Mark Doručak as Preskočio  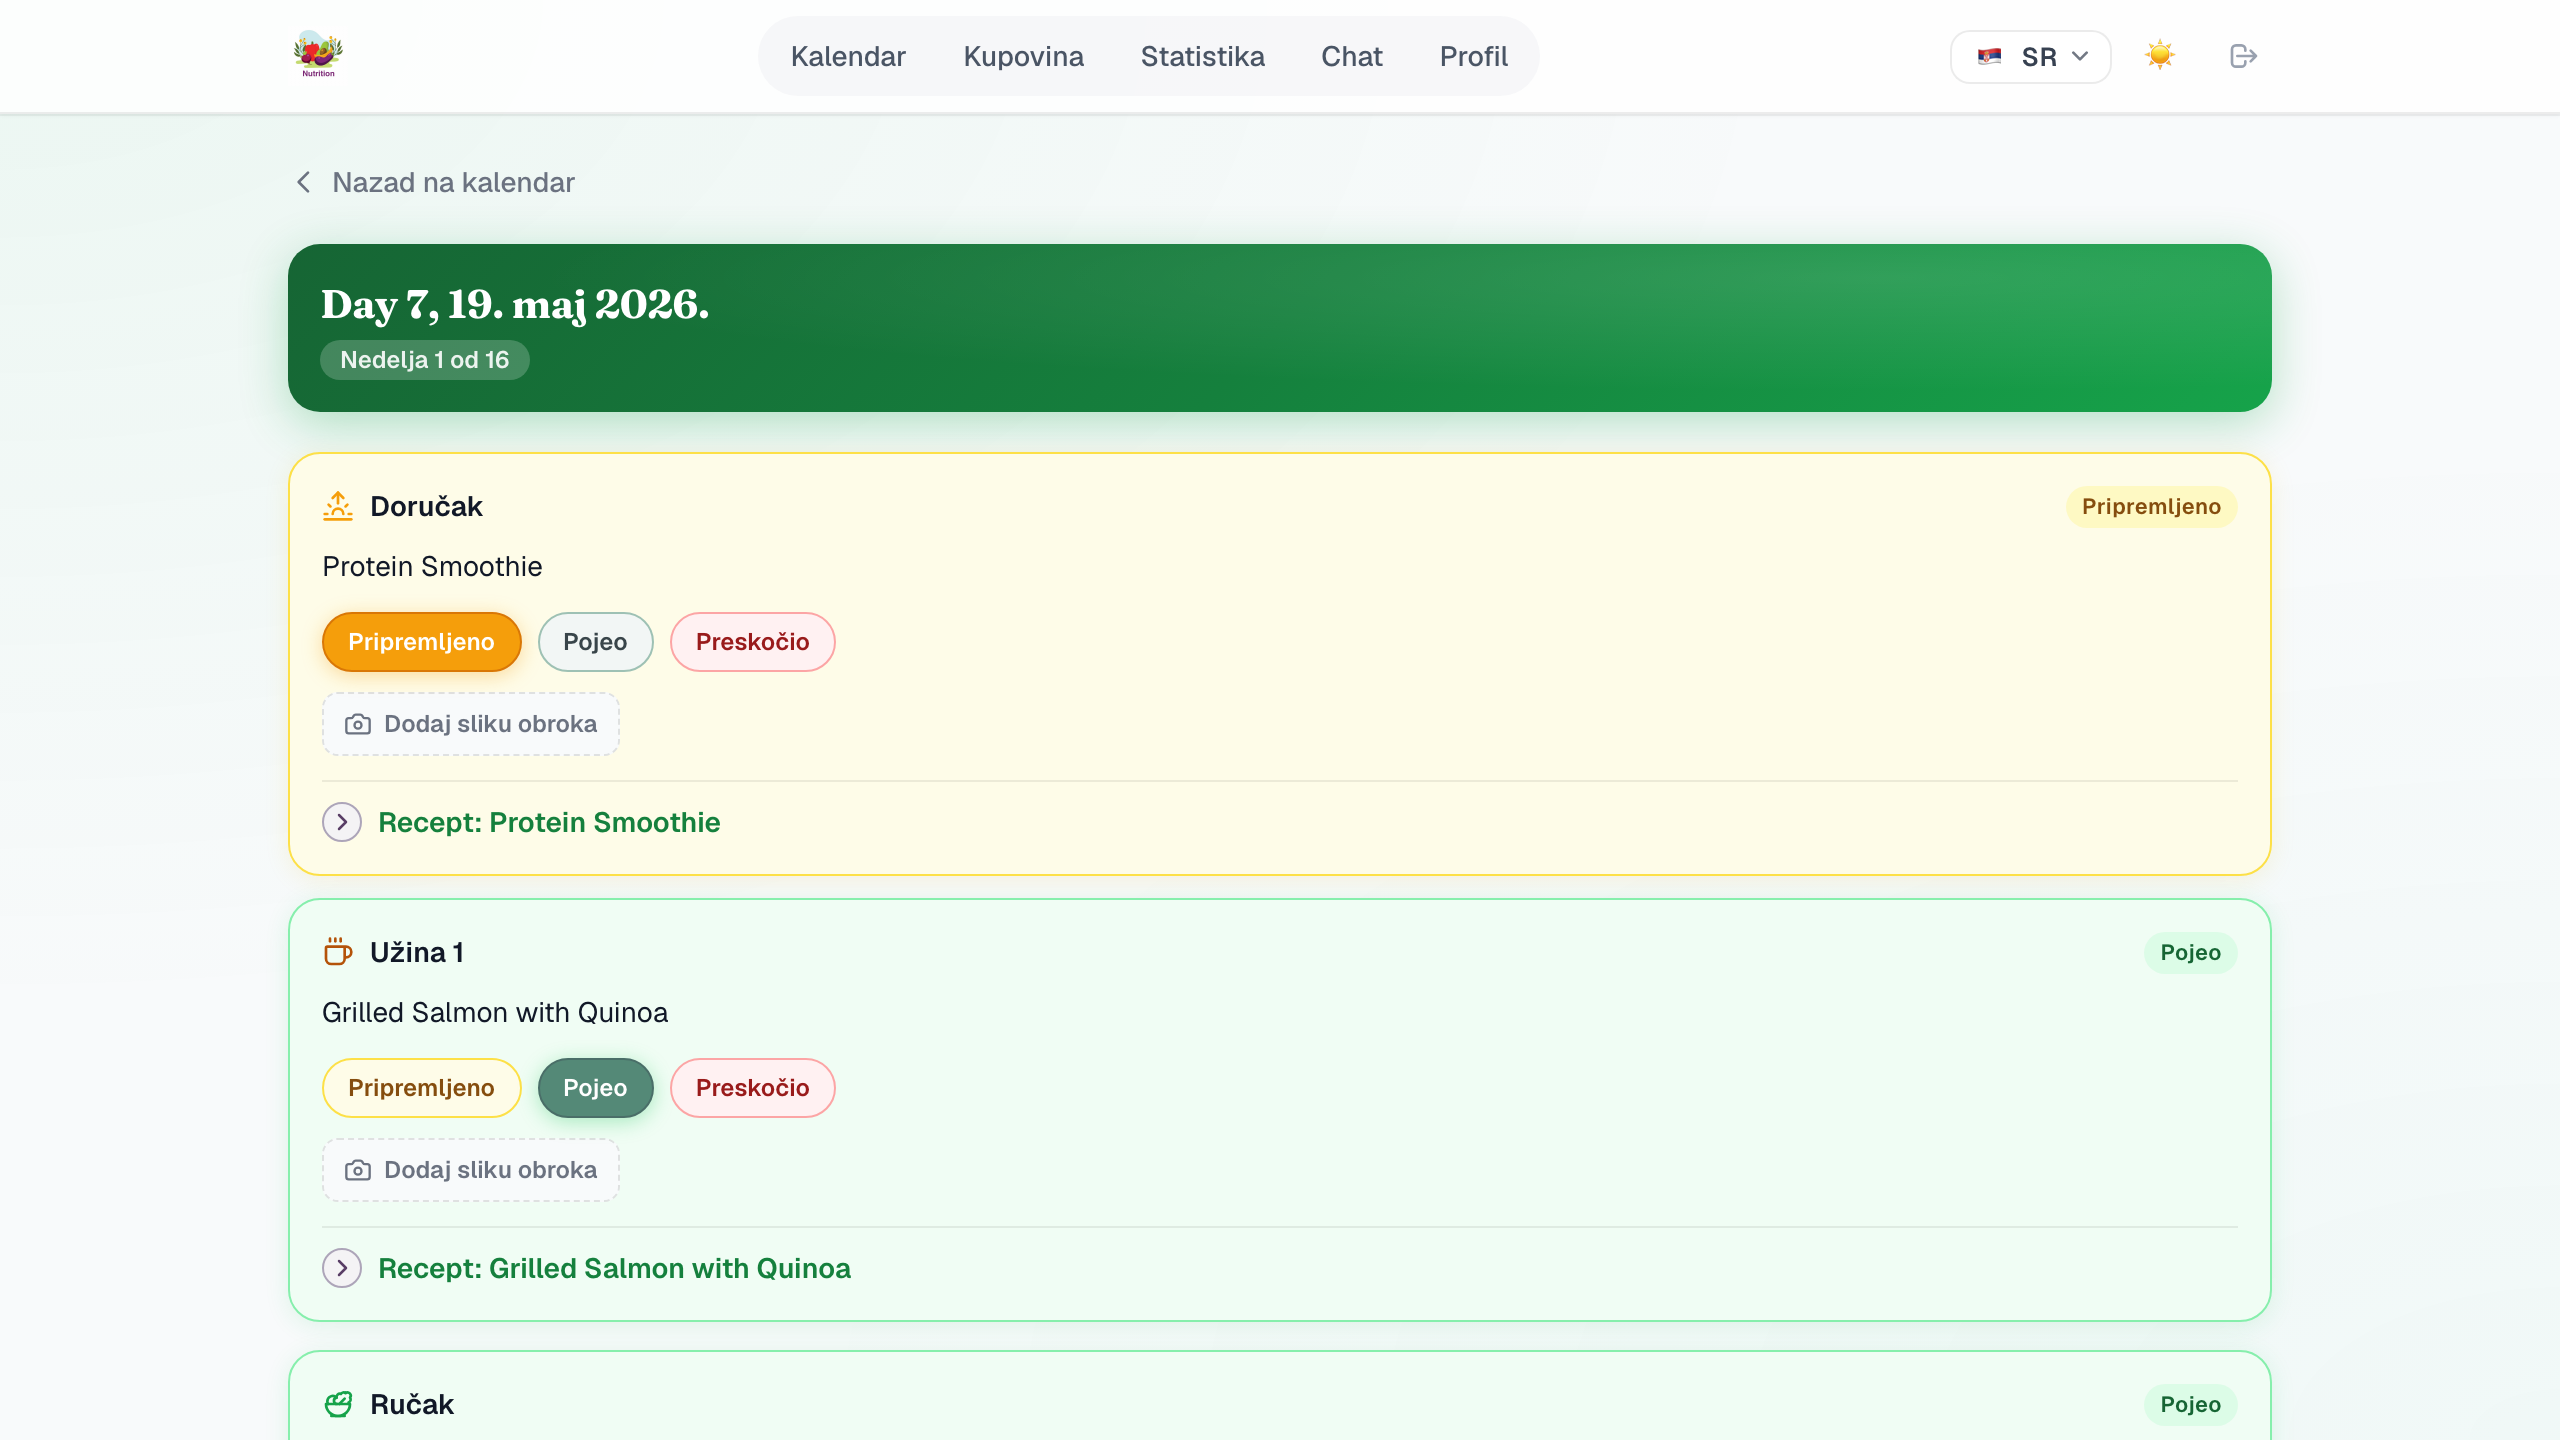tap(752, 642)
